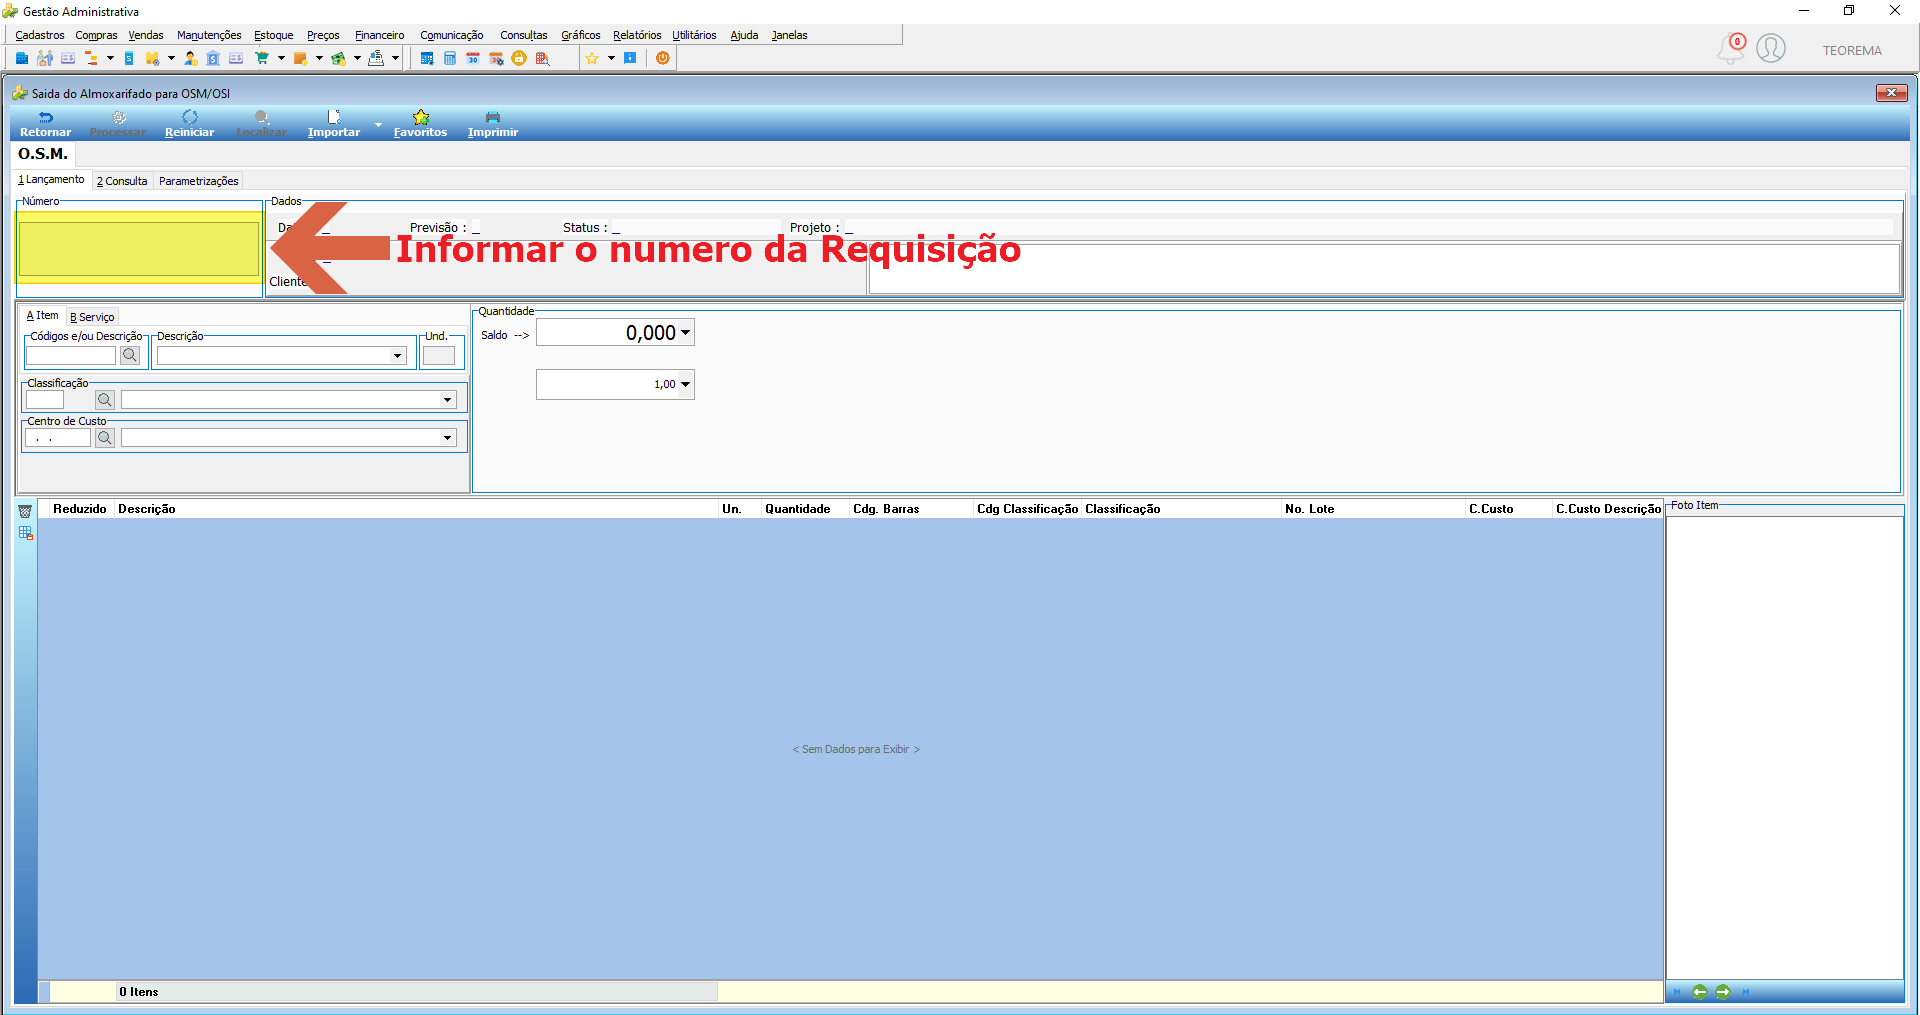Click the Retornar button
The width and height of the screenshot is (1920, 1015).
pyautogui.click(x=45, y=124)
